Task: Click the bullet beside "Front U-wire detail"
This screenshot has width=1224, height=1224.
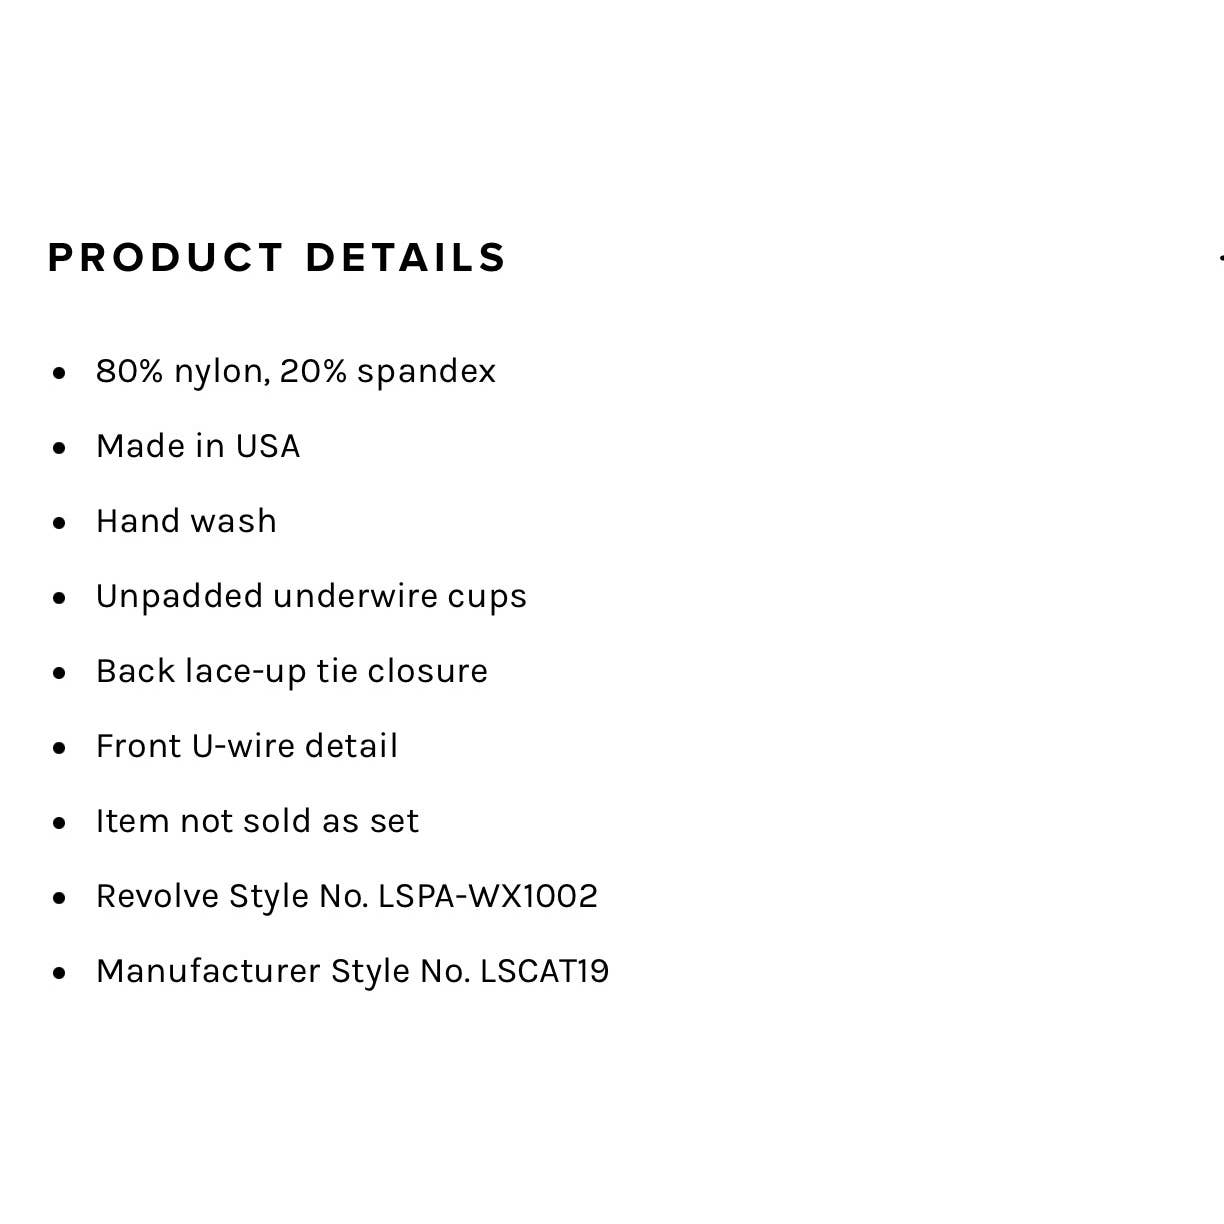Action: tap(60, 748)
